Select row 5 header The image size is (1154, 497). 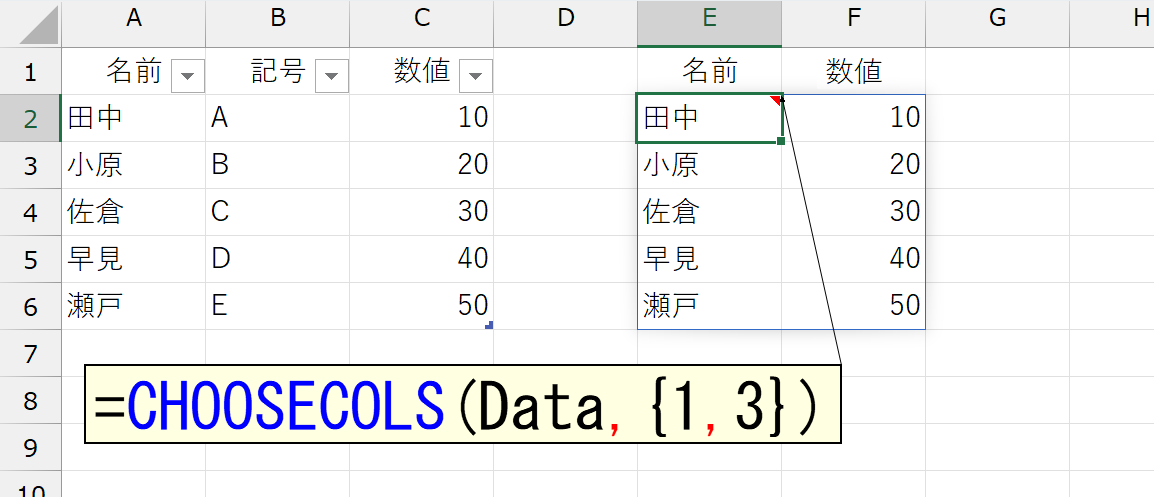31,259
